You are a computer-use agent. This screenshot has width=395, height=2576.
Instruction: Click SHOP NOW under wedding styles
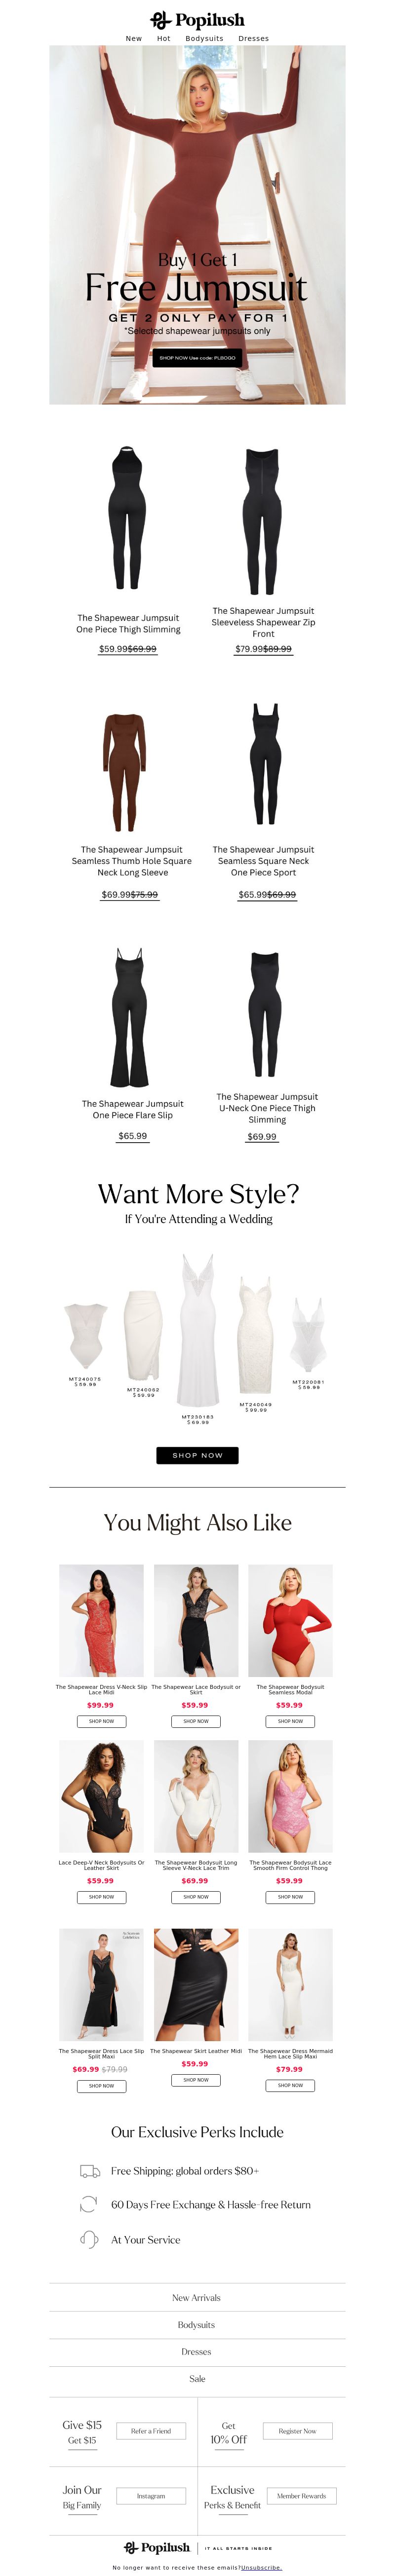(x=197, y=1455)
